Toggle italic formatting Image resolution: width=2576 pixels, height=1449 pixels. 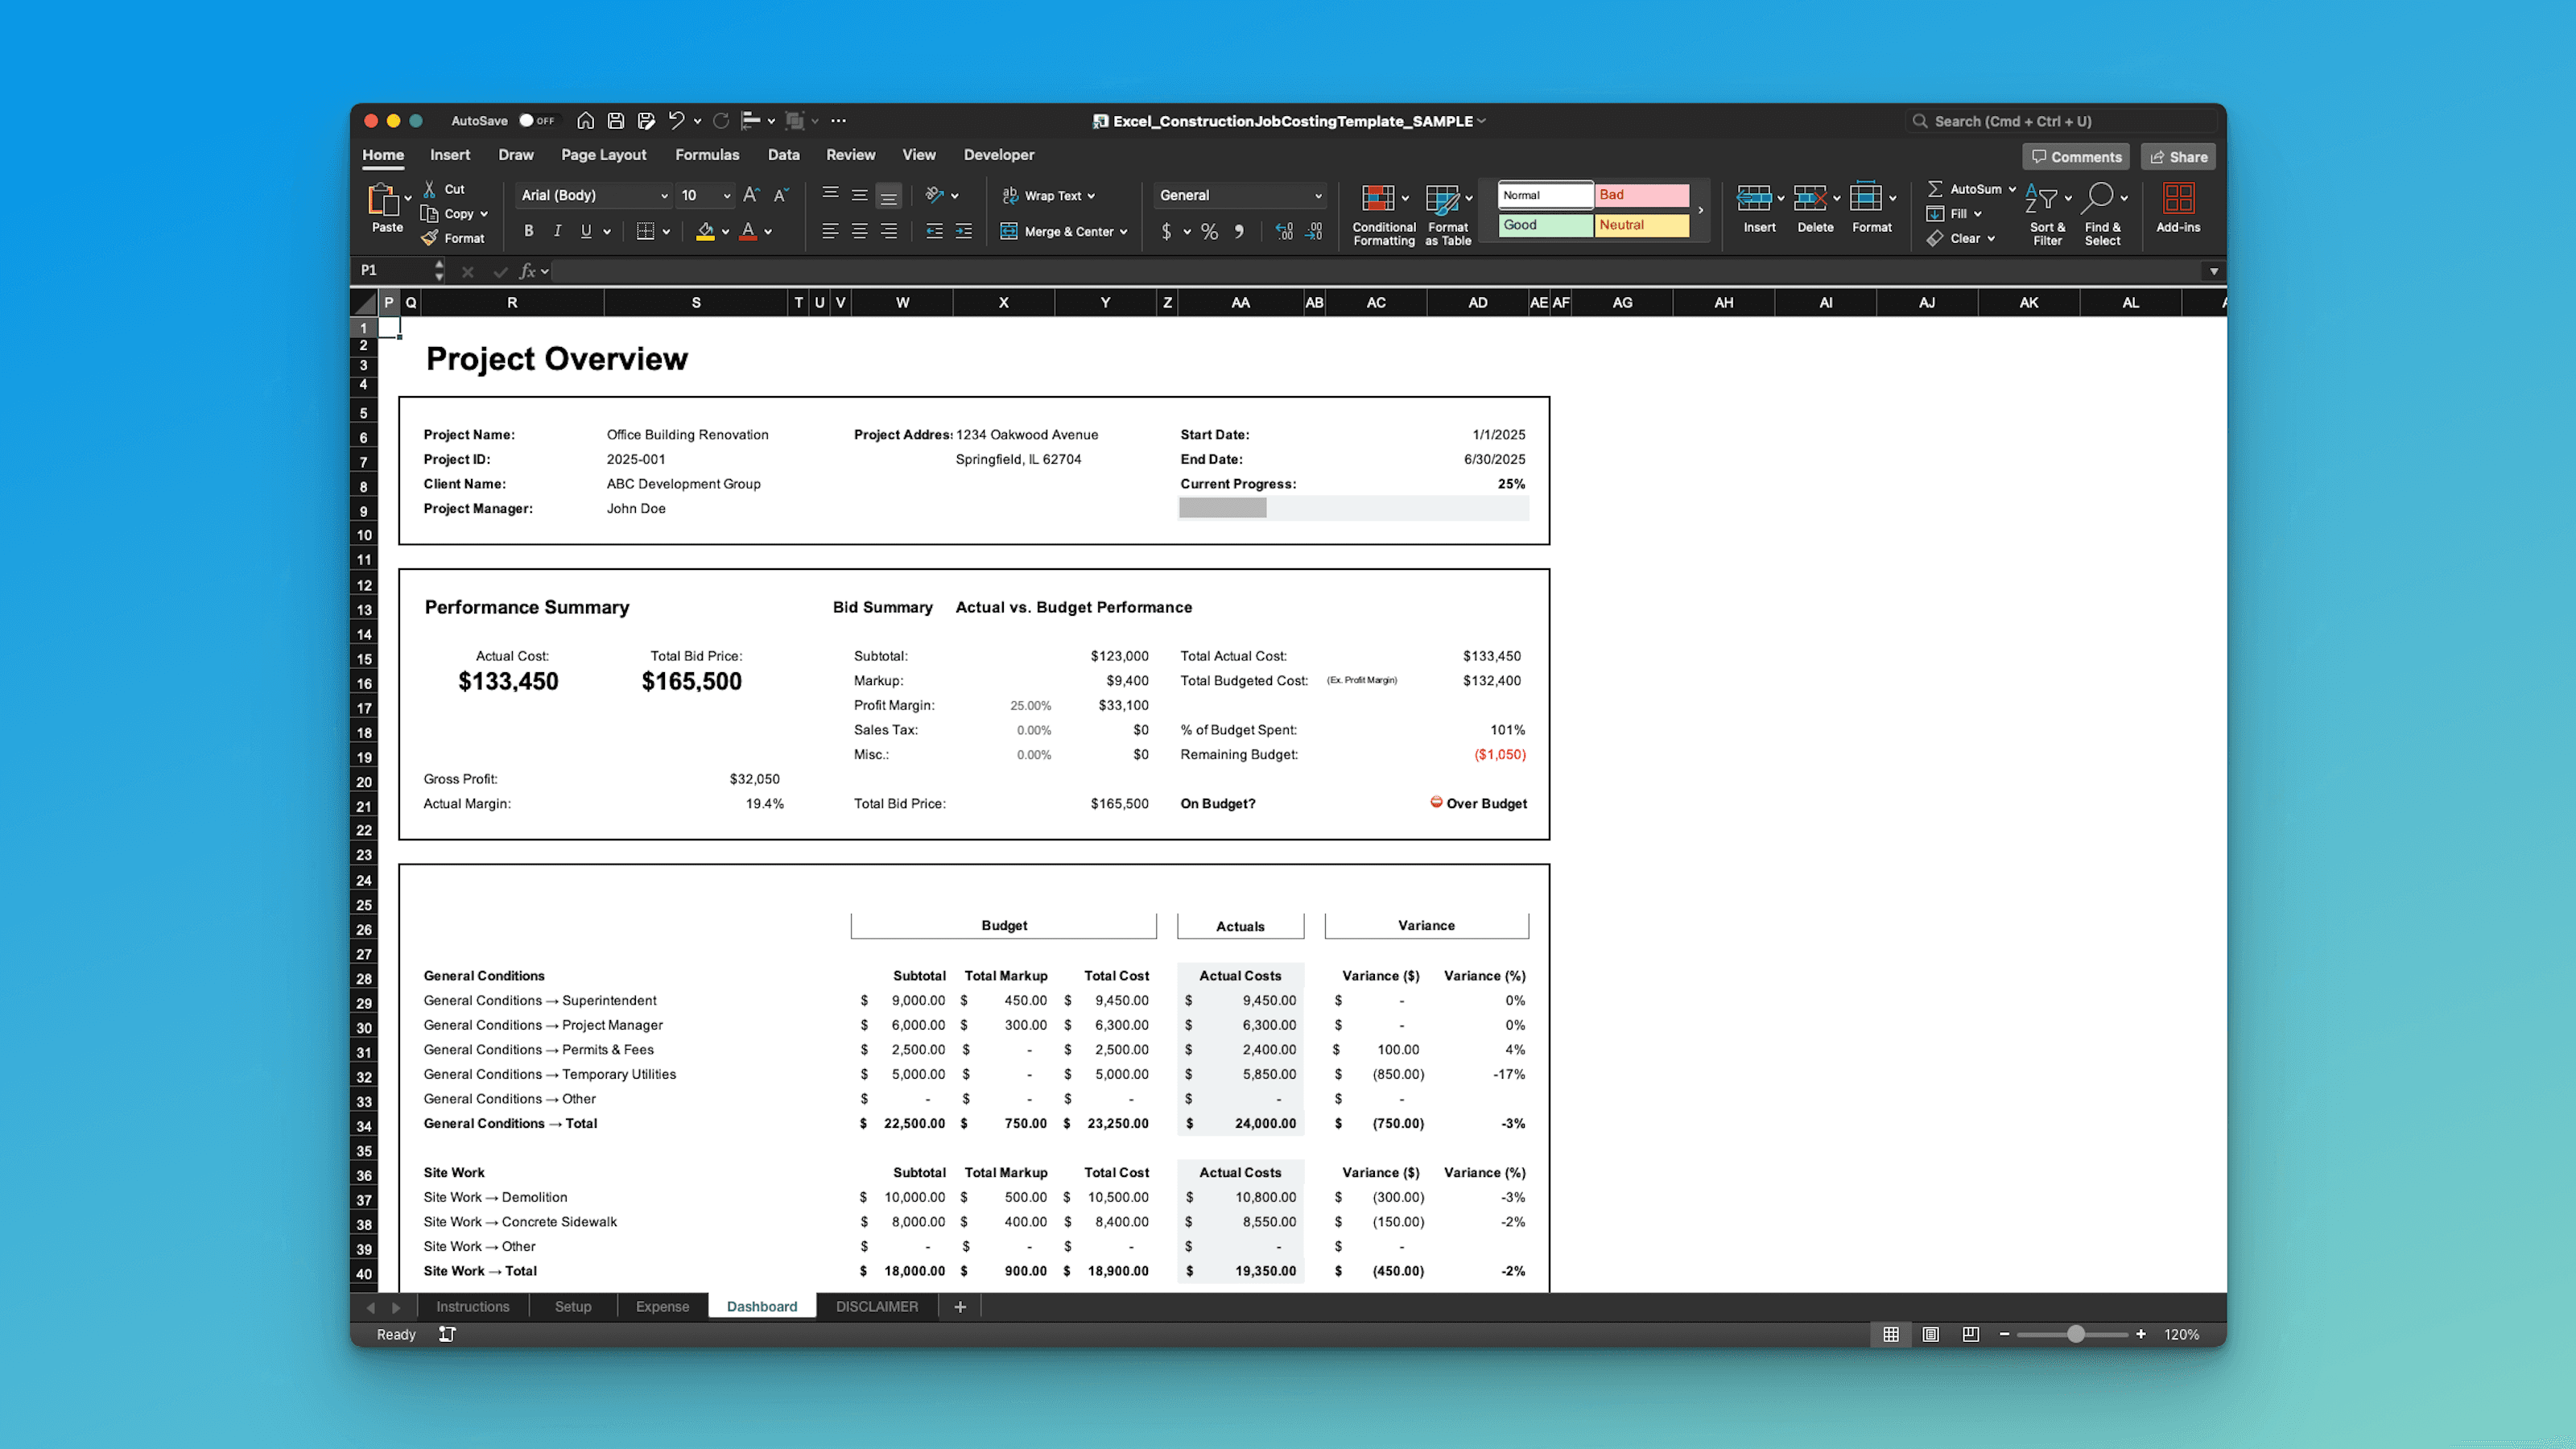tap(557, 231)
